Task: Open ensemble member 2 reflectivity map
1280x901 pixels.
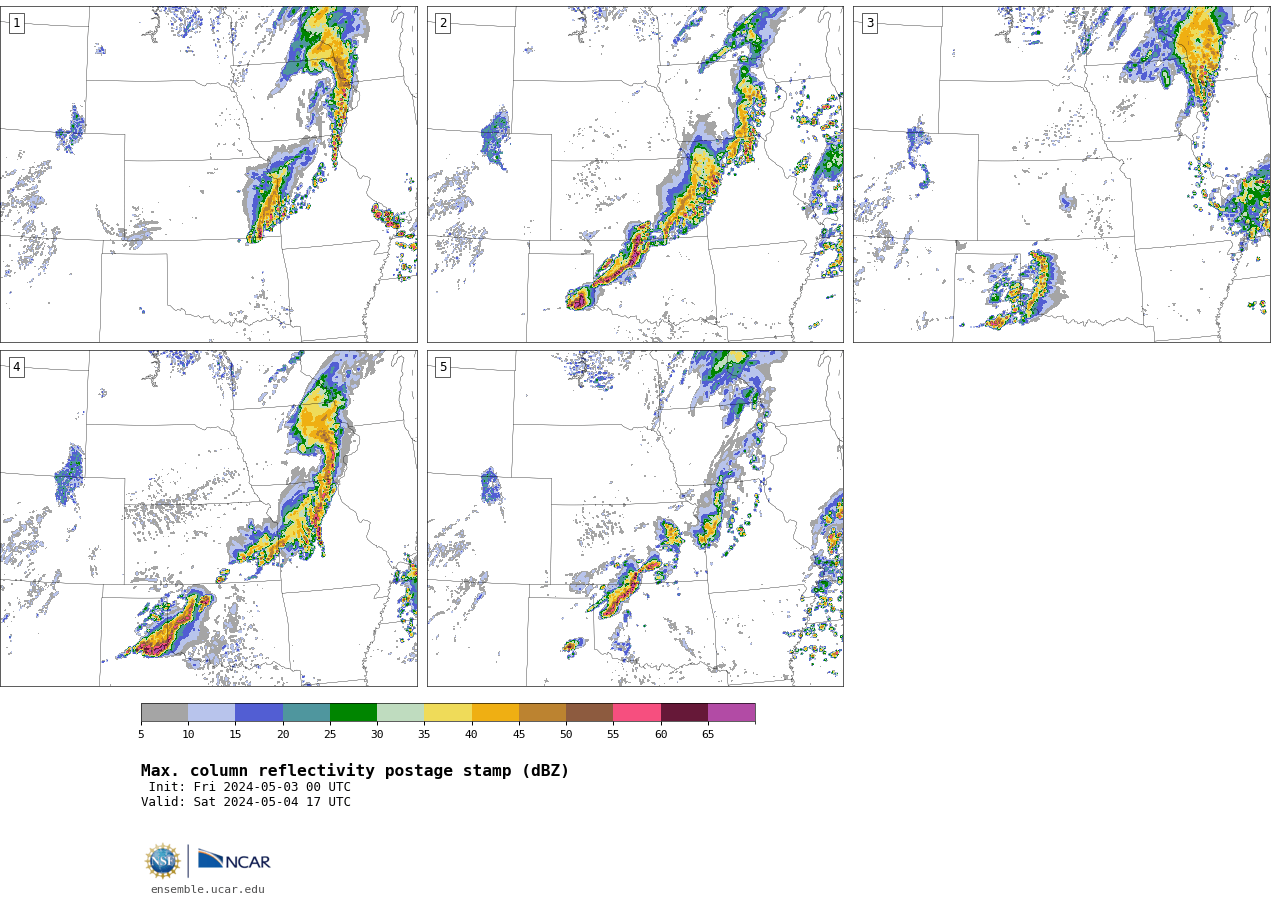Action: tap(635, 174)
